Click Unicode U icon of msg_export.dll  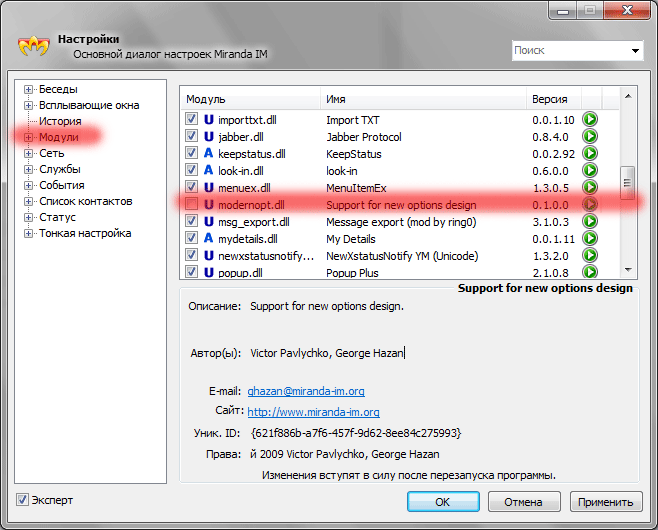(209, 221)
